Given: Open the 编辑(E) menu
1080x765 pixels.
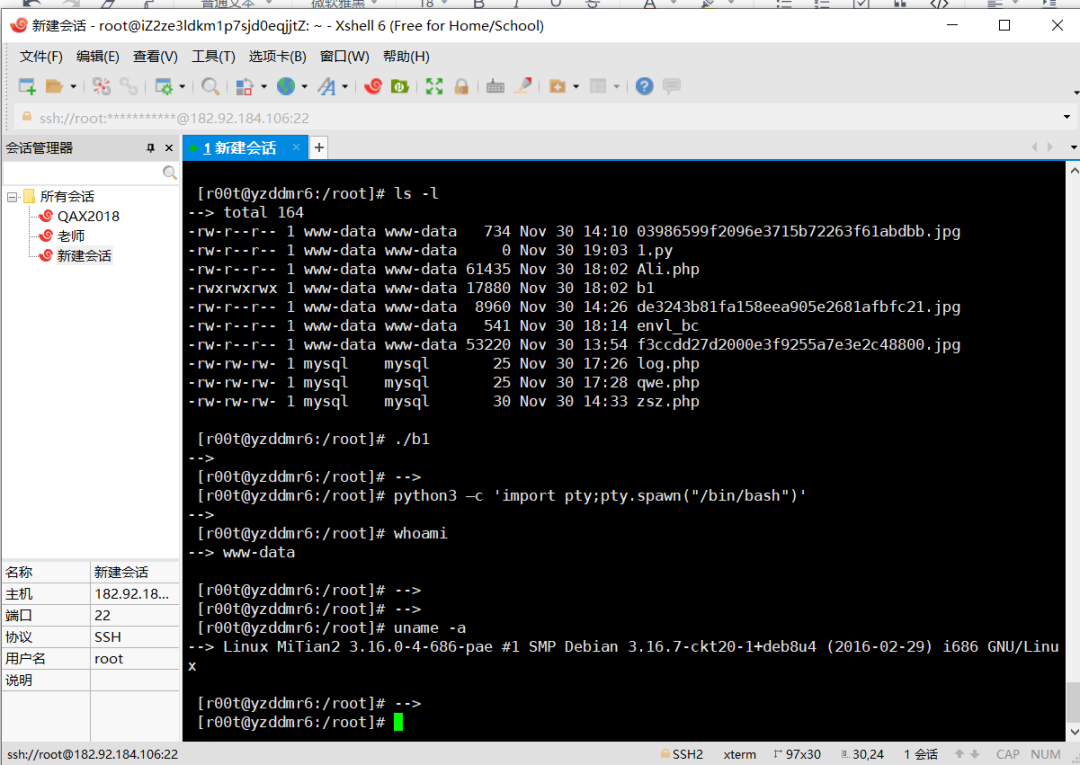Looking at the screenshot, I should pos(98,56).
